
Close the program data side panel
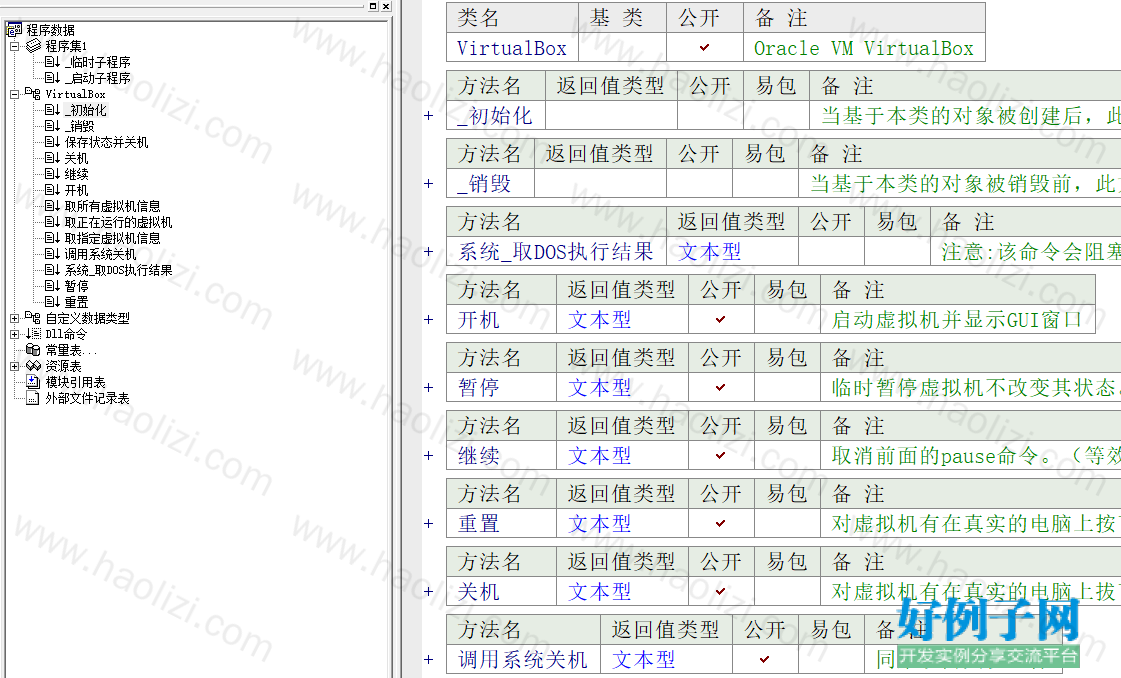[386, 6]
